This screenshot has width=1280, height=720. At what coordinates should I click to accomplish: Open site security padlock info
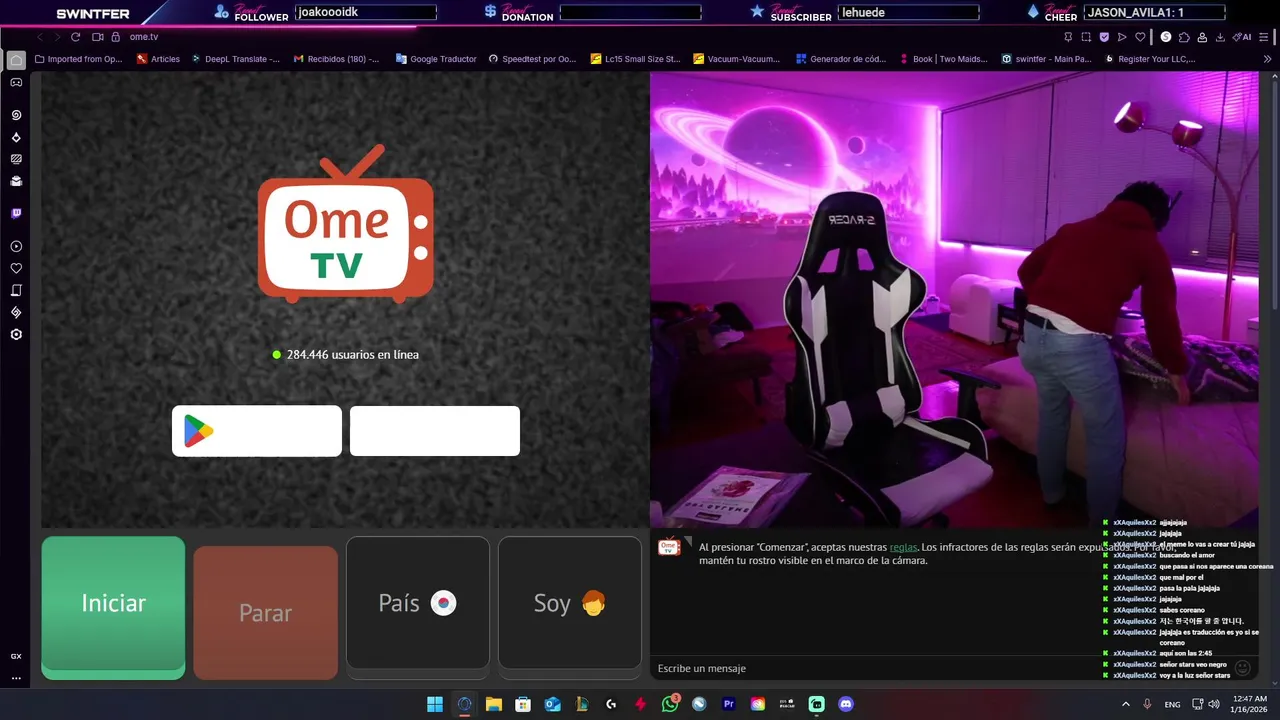(115, 37)
